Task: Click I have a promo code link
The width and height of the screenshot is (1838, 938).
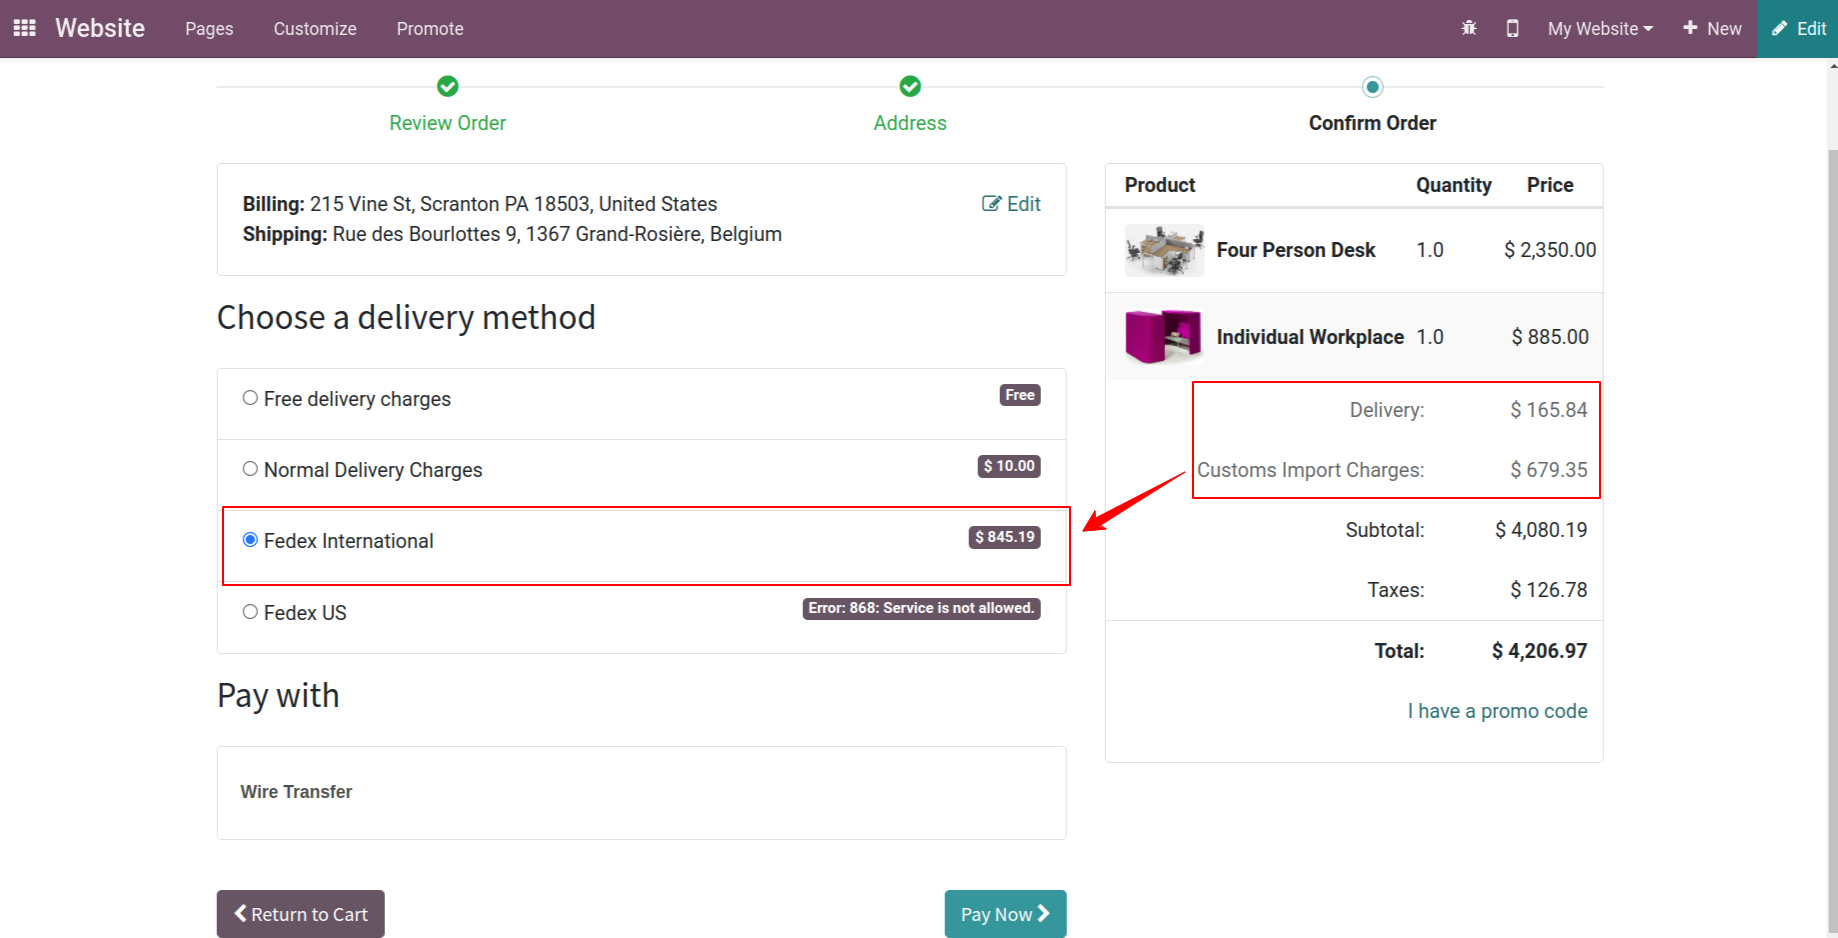Action: coord(1497,711)
